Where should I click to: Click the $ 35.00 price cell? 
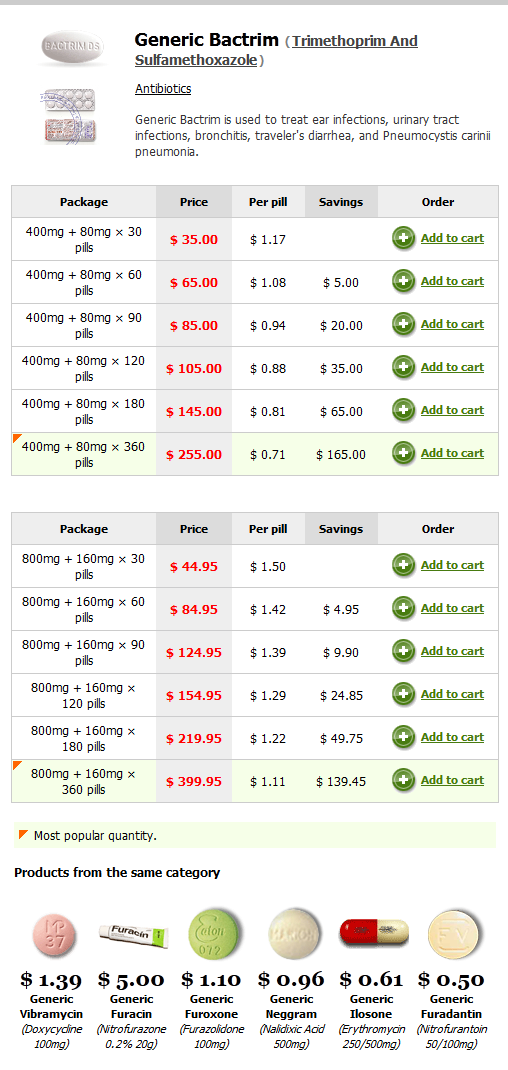coord(194,240)
